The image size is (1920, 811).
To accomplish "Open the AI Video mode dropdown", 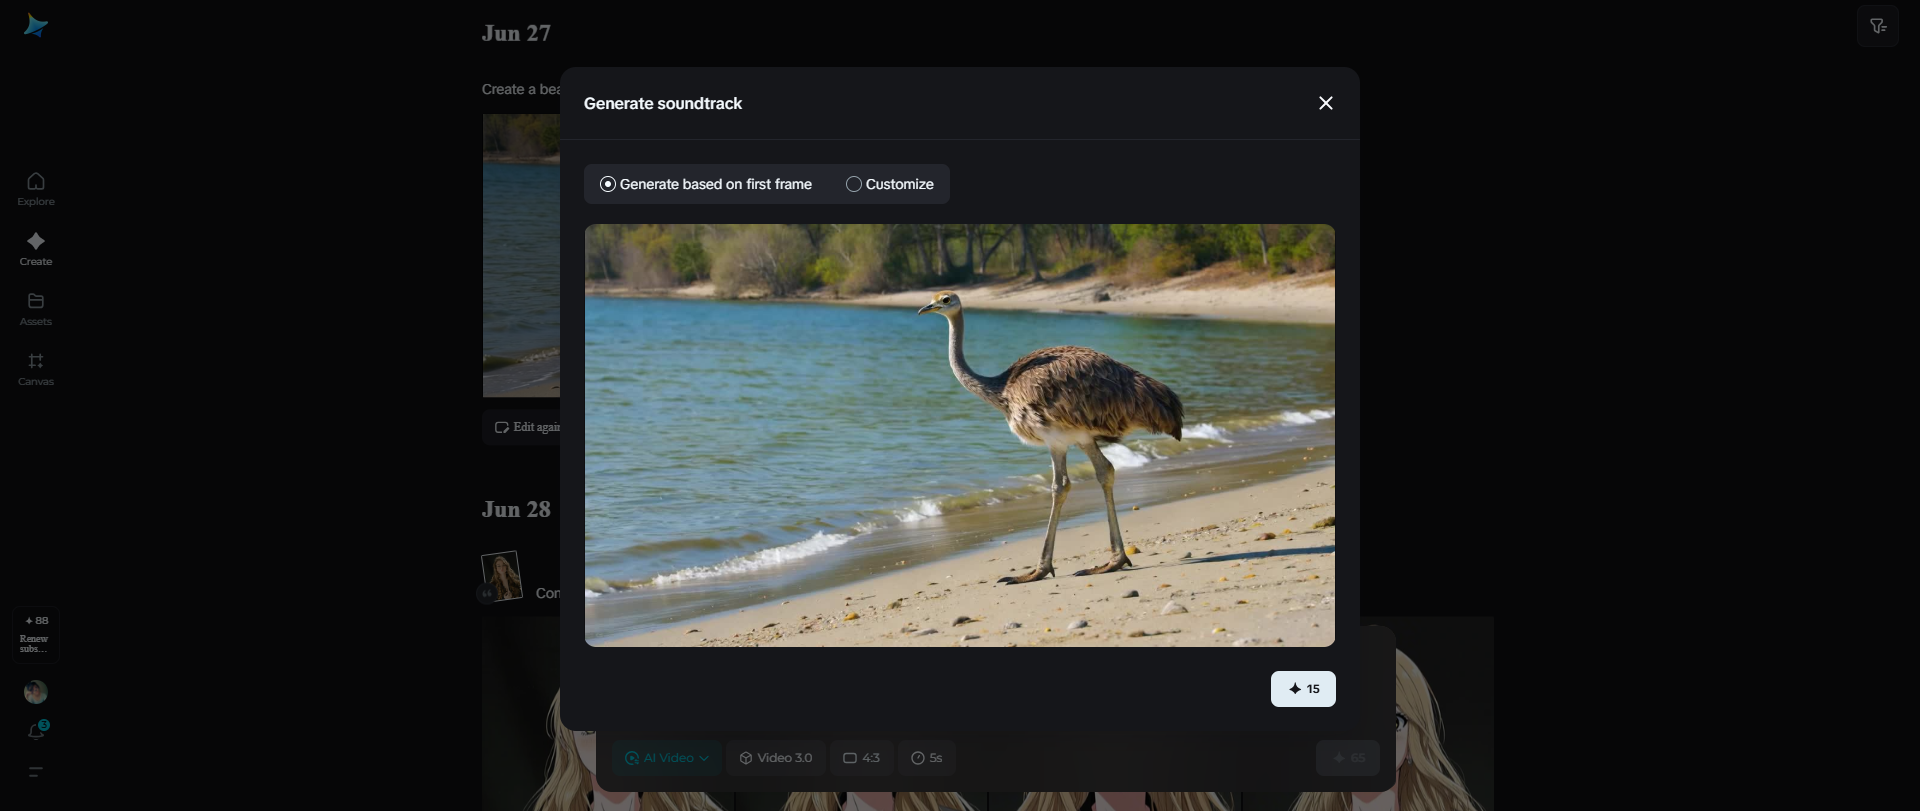I will (666, 758).
